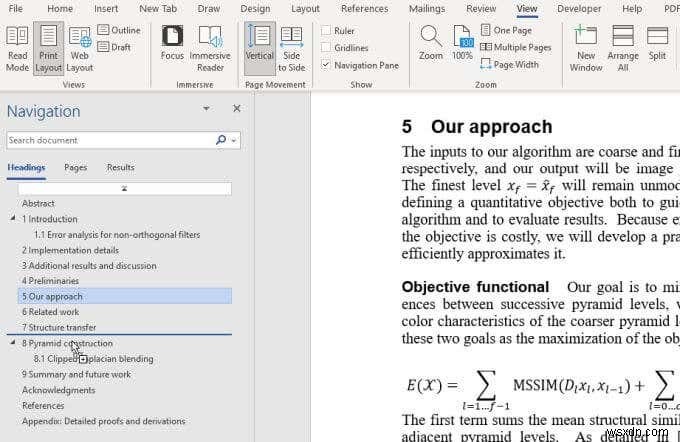Go to 7 Structure transfer heading
The height and width of the screenshot is (442, 680).
pyautogui.click(x=59, y=327)
